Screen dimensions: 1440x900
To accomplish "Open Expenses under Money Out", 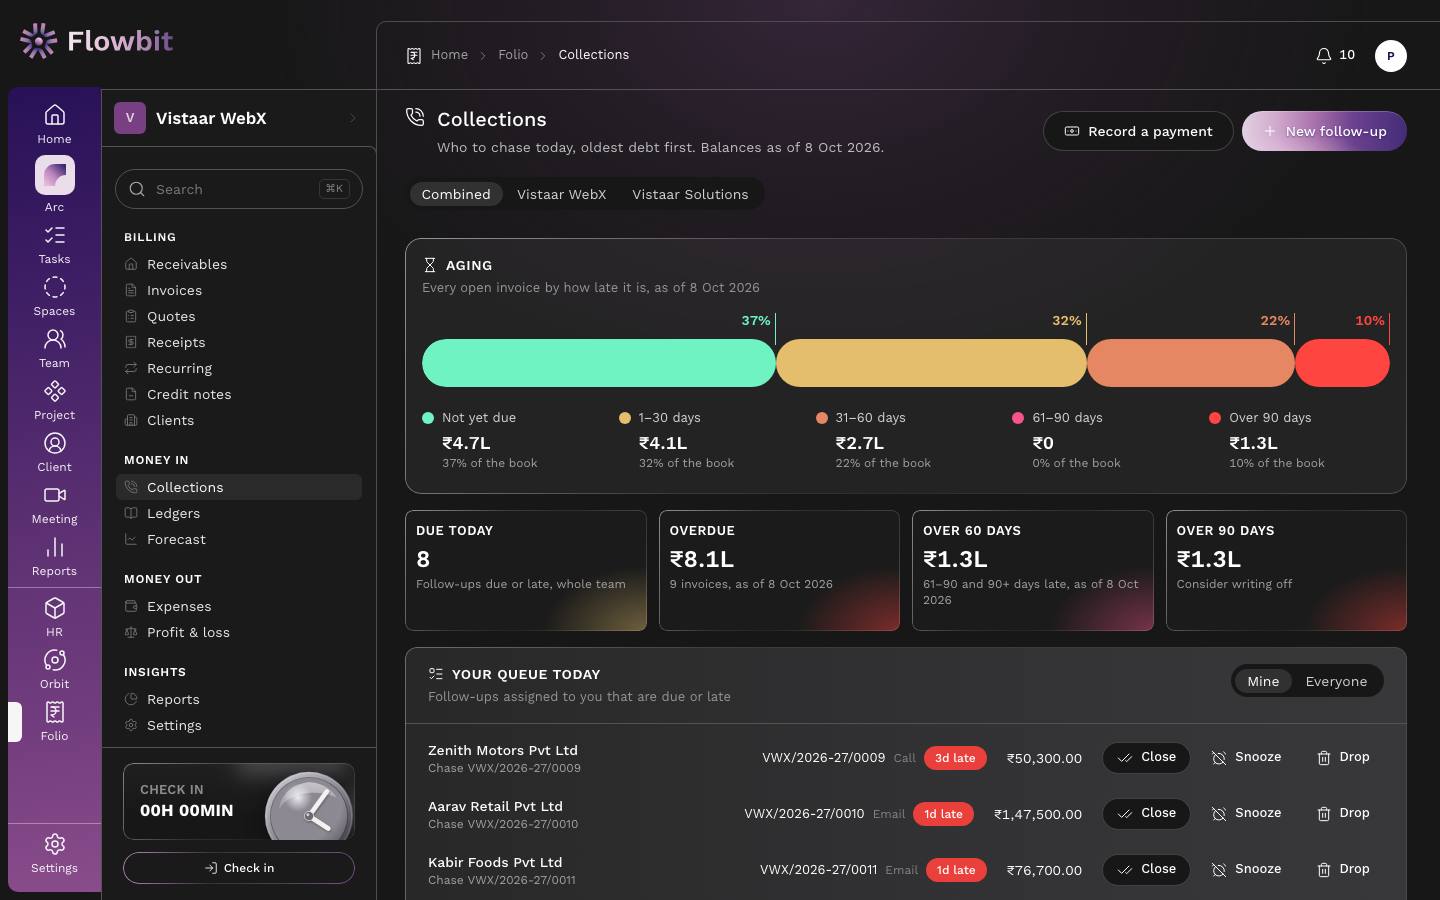I will point(239,606).
